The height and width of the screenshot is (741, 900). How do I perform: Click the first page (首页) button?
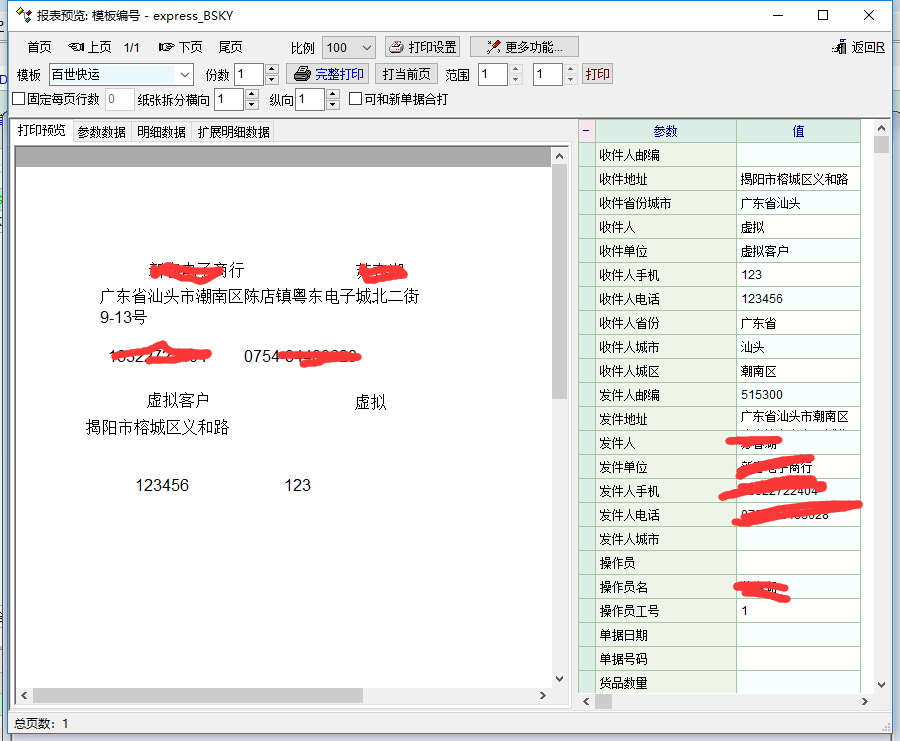pos(39,47)
